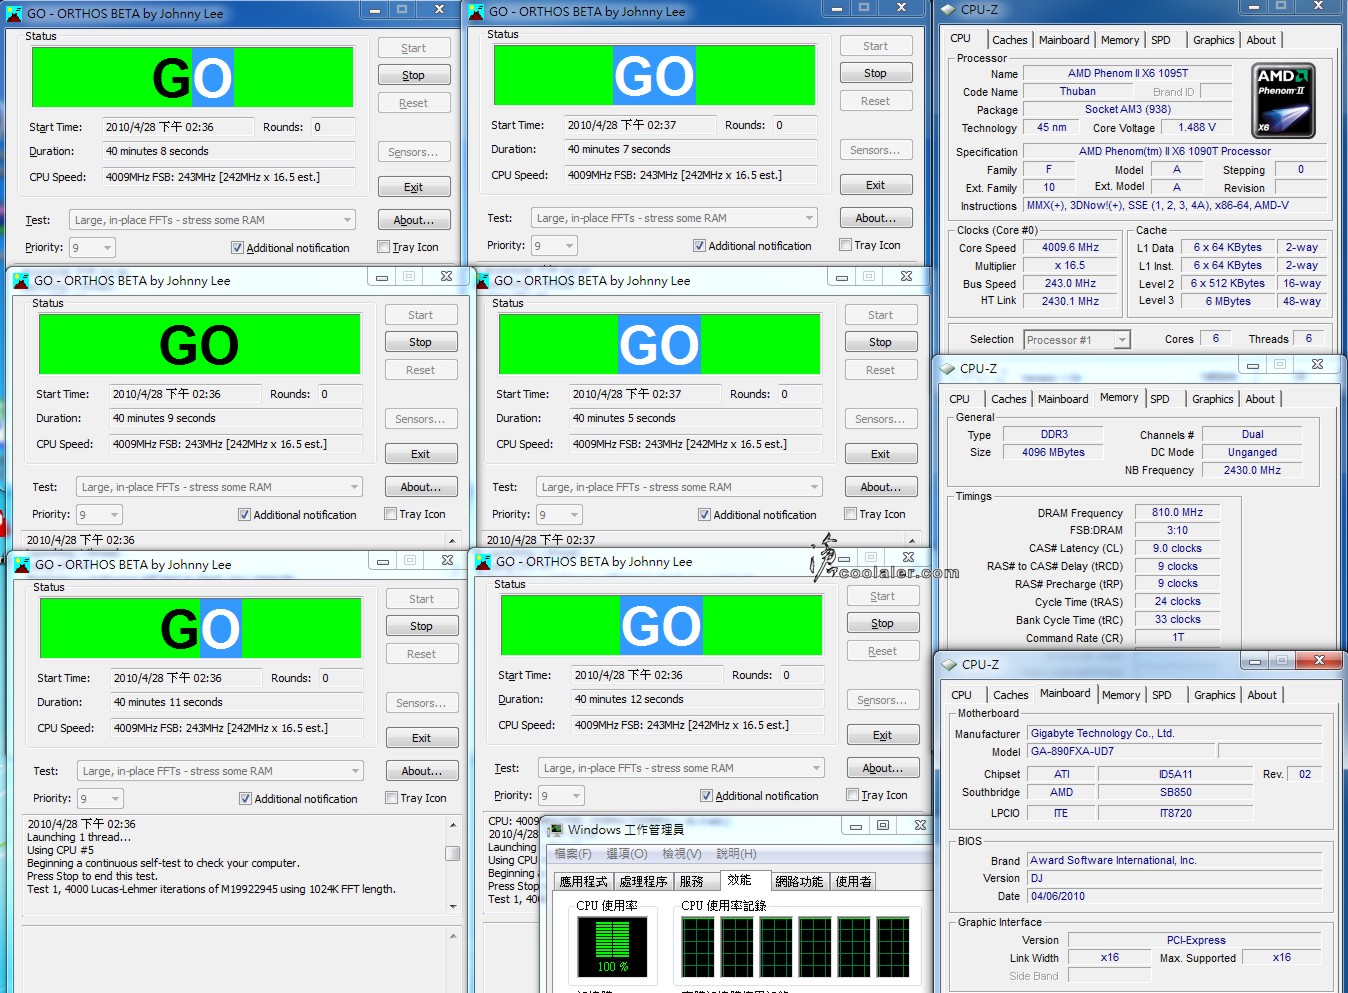Open Test dropdown in 40 minutes 7 seconds window

(x=674, y=218)
